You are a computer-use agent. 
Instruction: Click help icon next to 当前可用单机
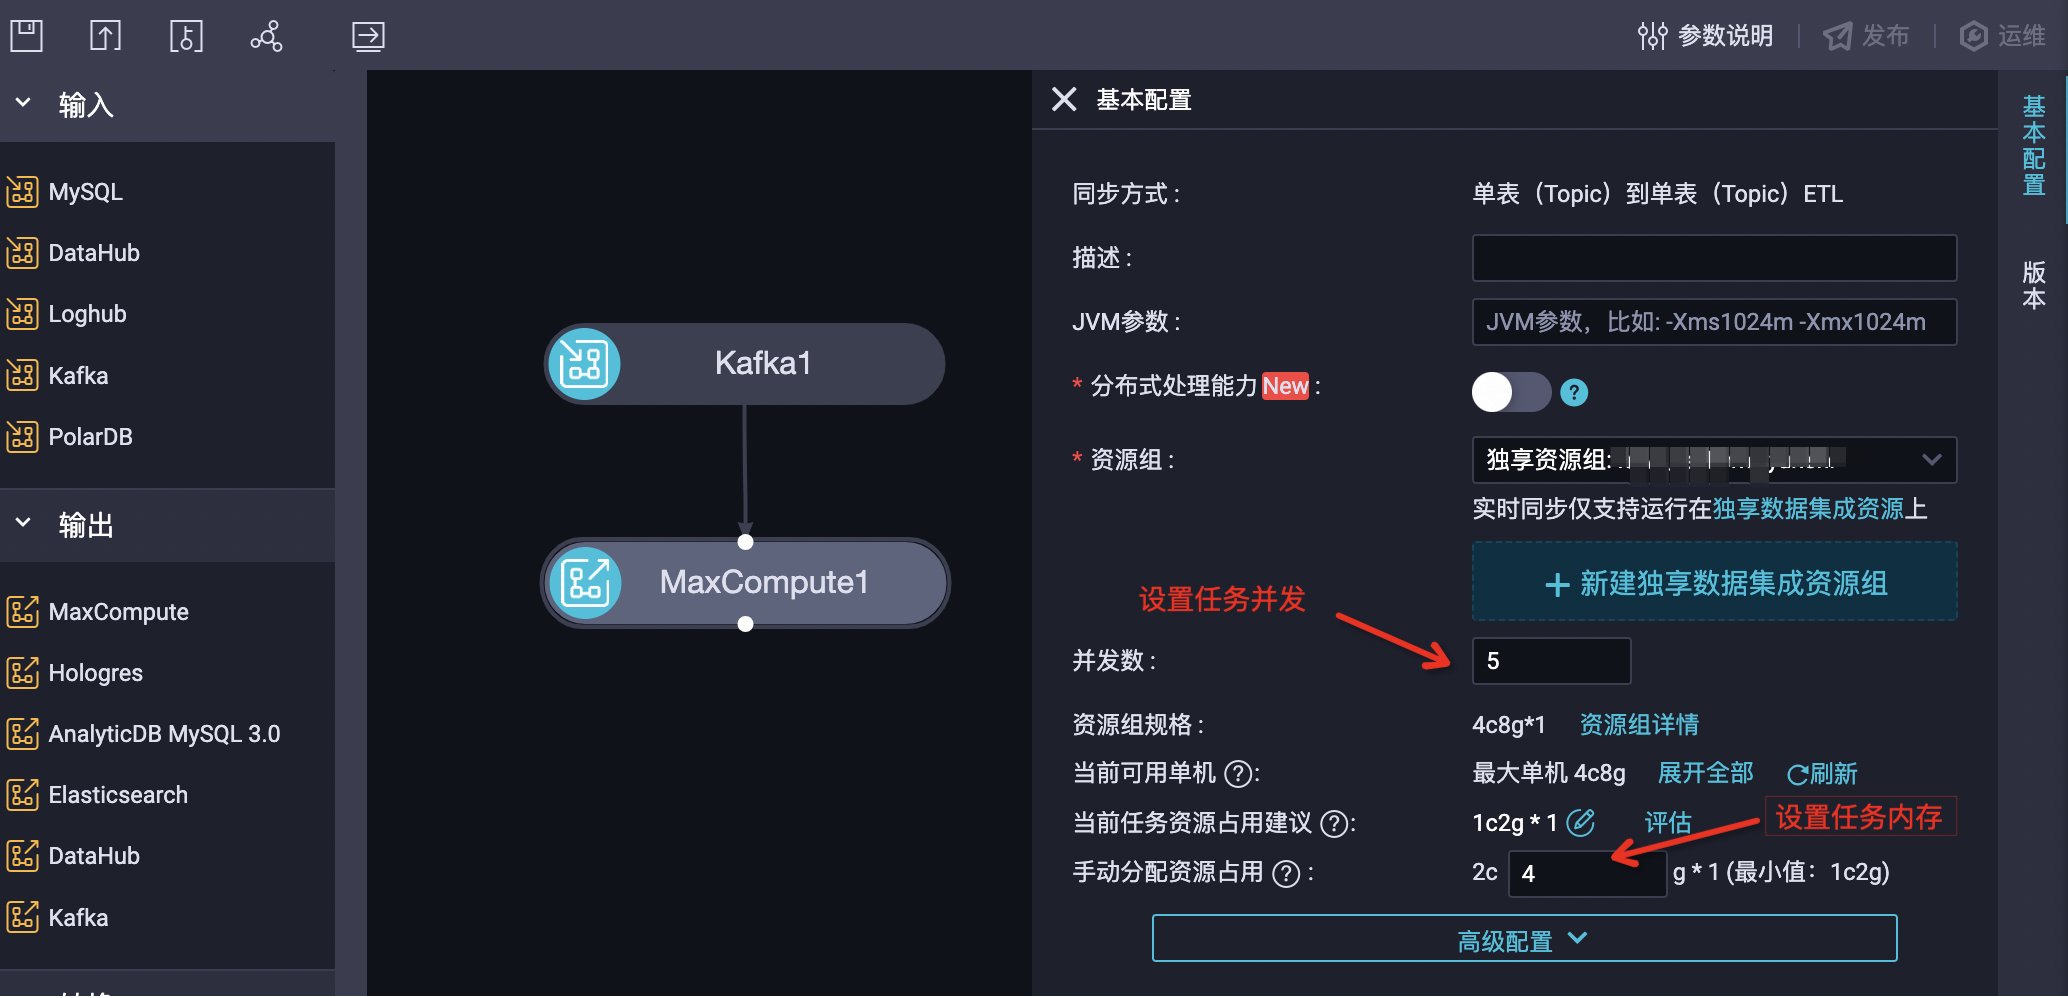(1238, 773)
